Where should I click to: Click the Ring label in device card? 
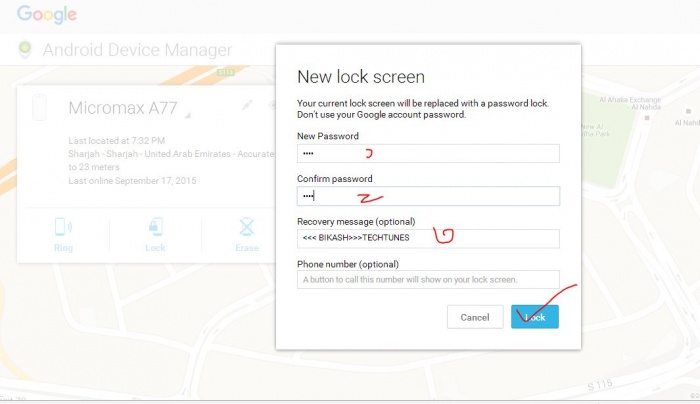click(63, 248)
